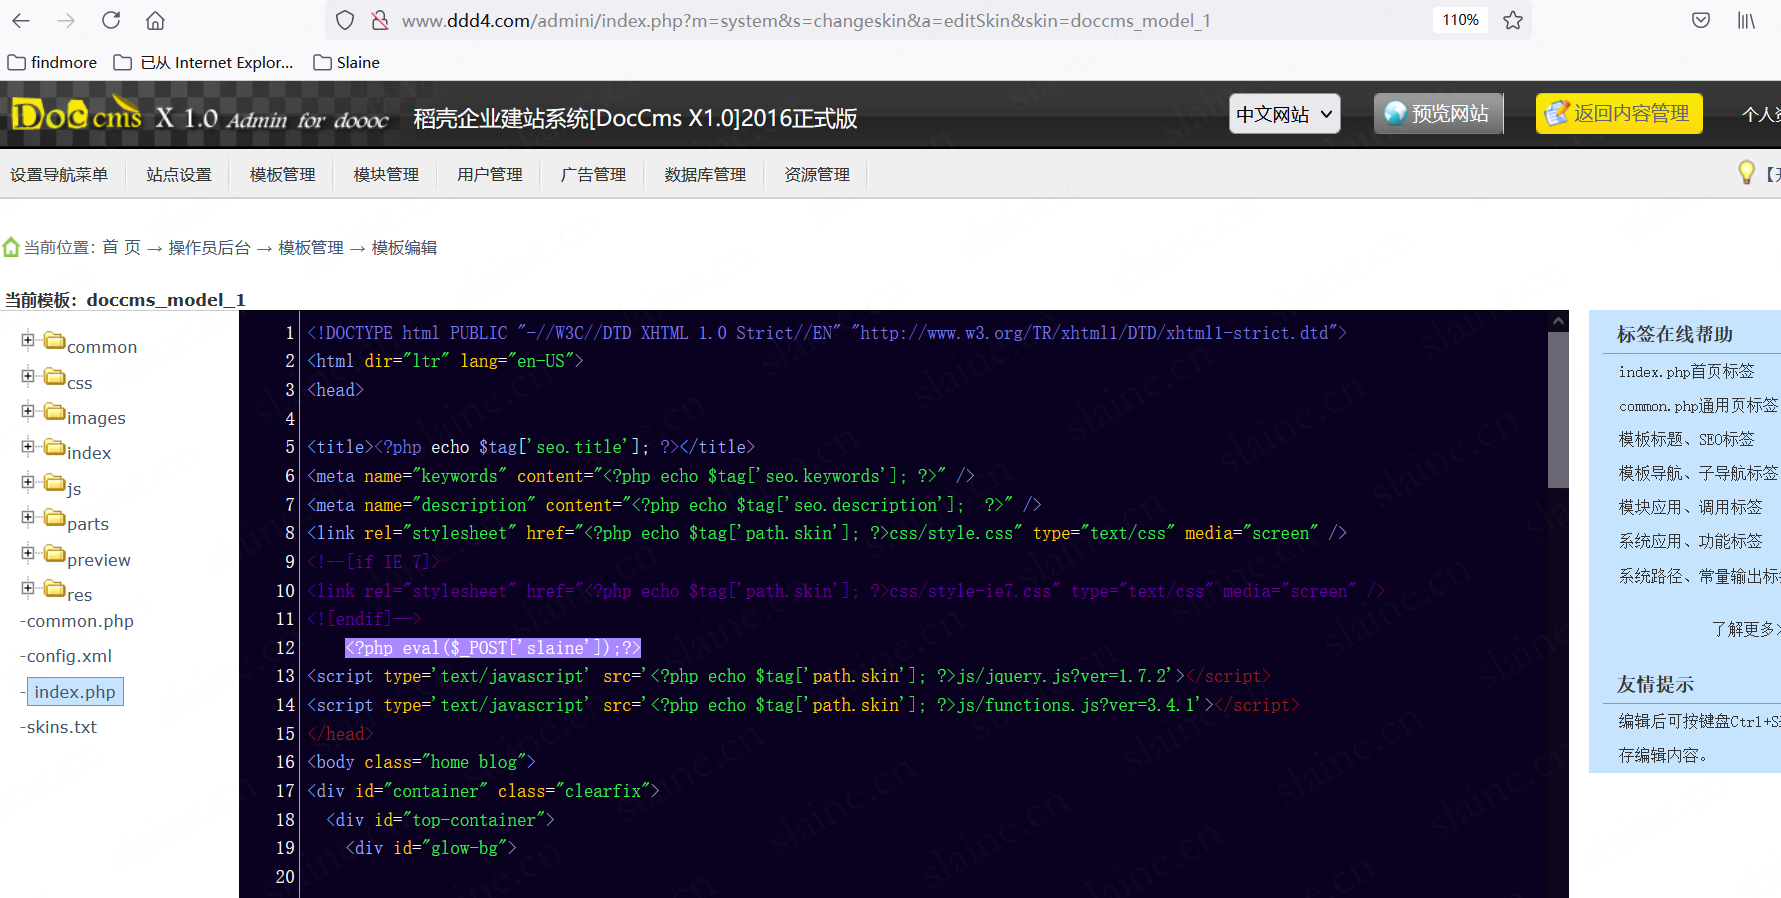Open the 用户管理 menu
The height and width of the screenshot is (898, 1781).
pos(490,174)
